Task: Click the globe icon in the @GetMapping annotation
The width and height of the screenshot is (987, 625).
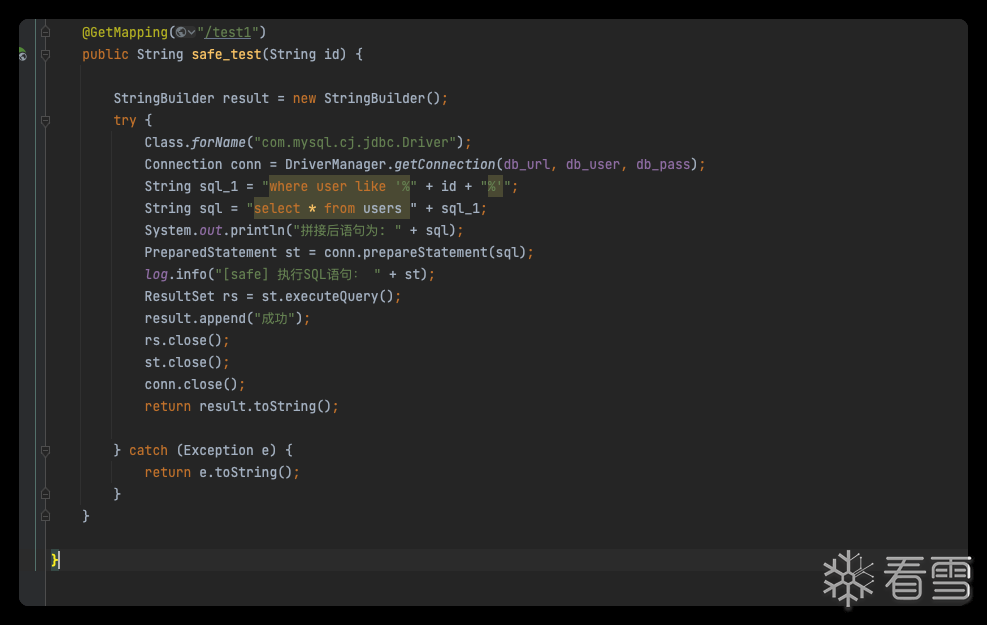Action: pos(180,33)
